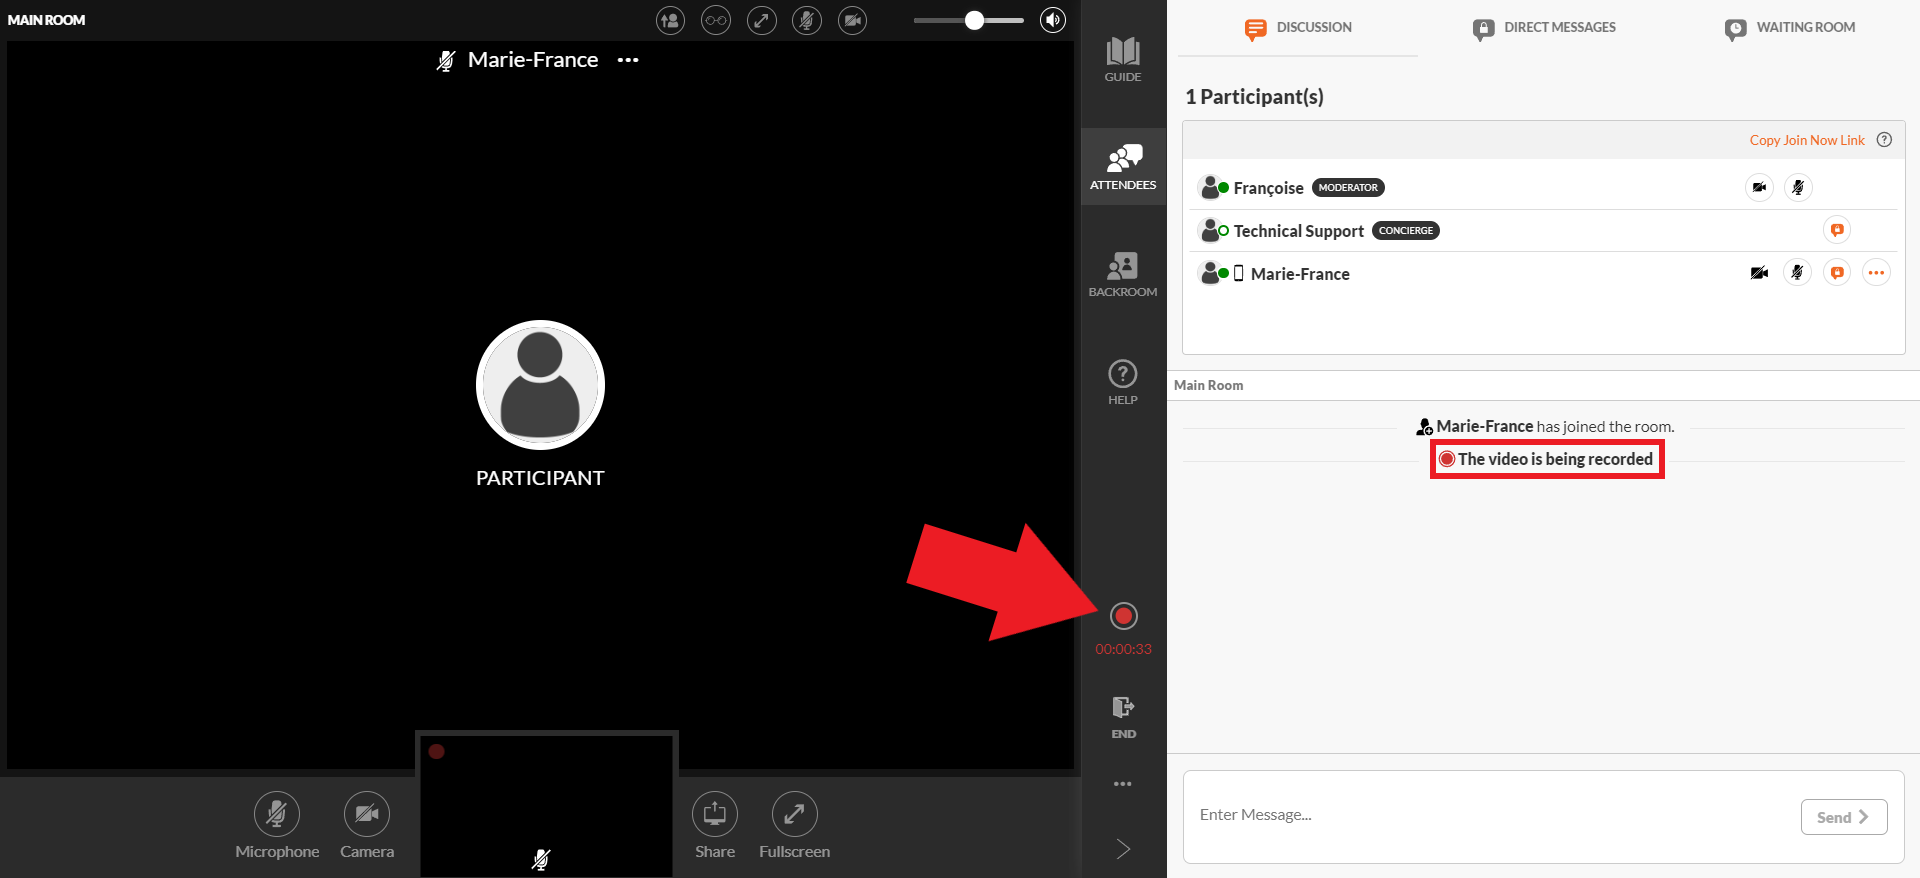Click the Copy Join Now Link

pos(1807,140)
